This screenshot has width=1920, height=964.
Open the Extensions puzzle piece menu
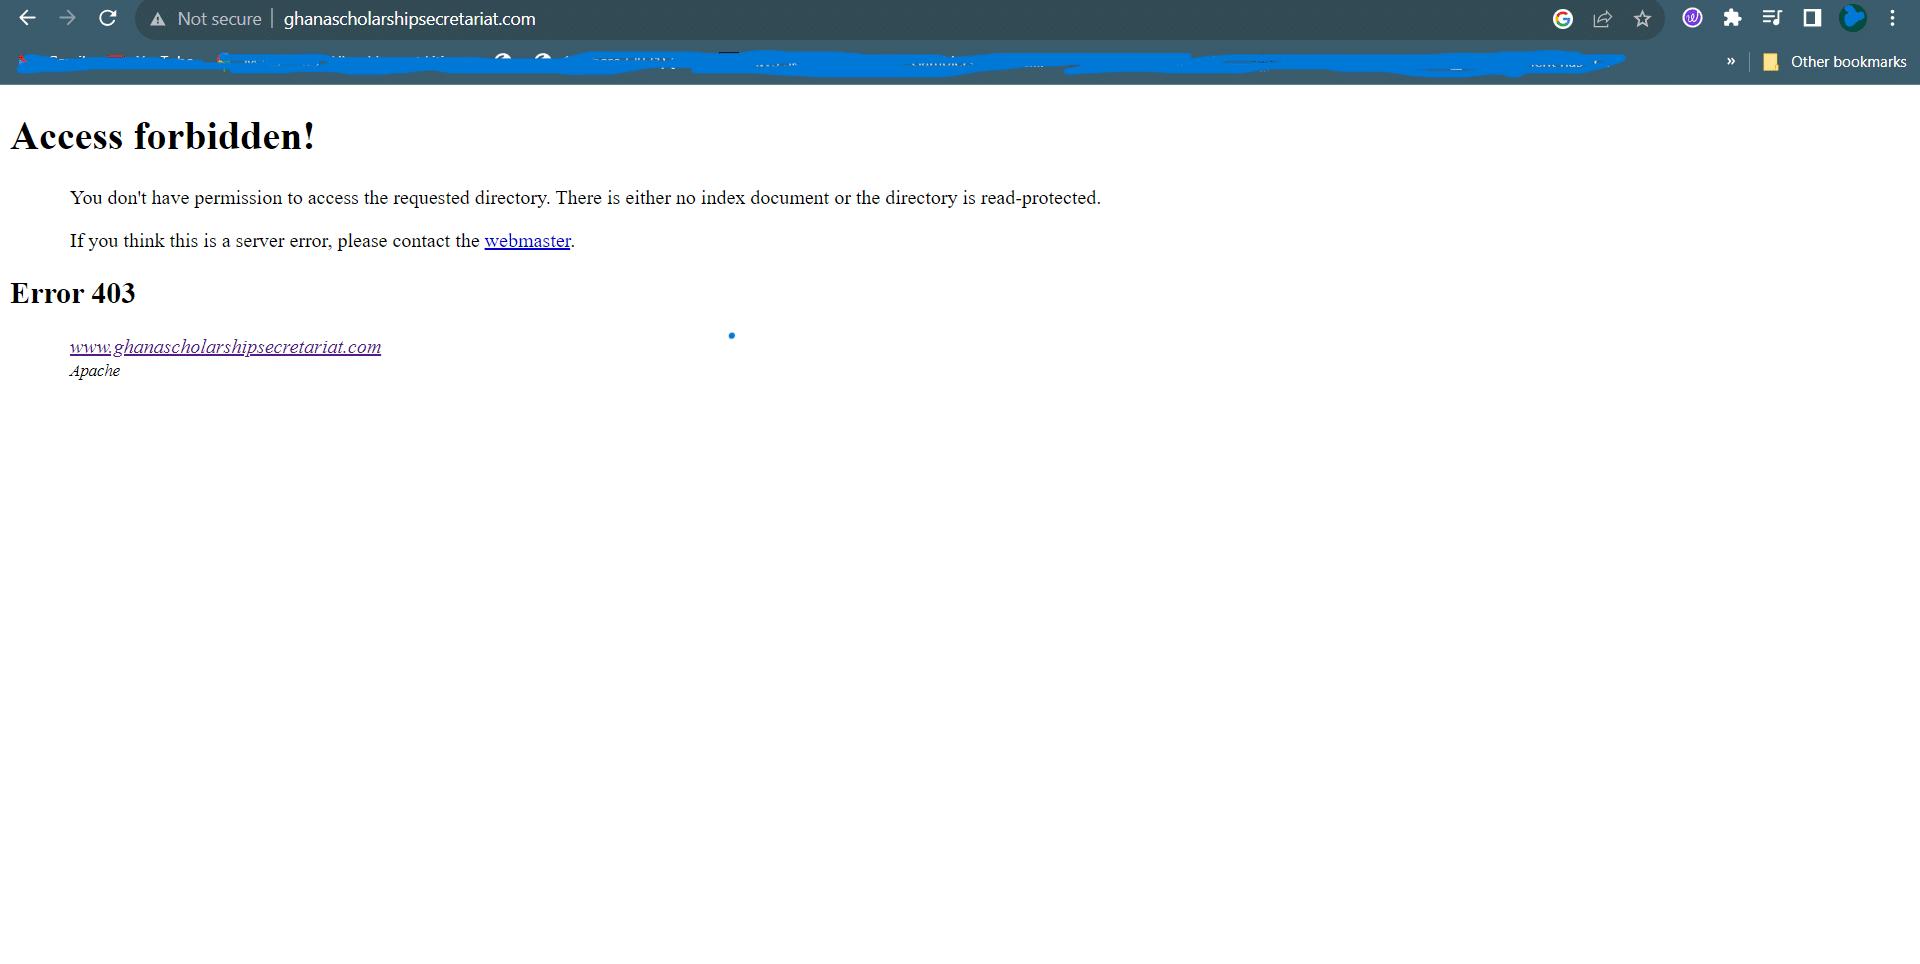pyautogui.click(x=1732, y=18)
